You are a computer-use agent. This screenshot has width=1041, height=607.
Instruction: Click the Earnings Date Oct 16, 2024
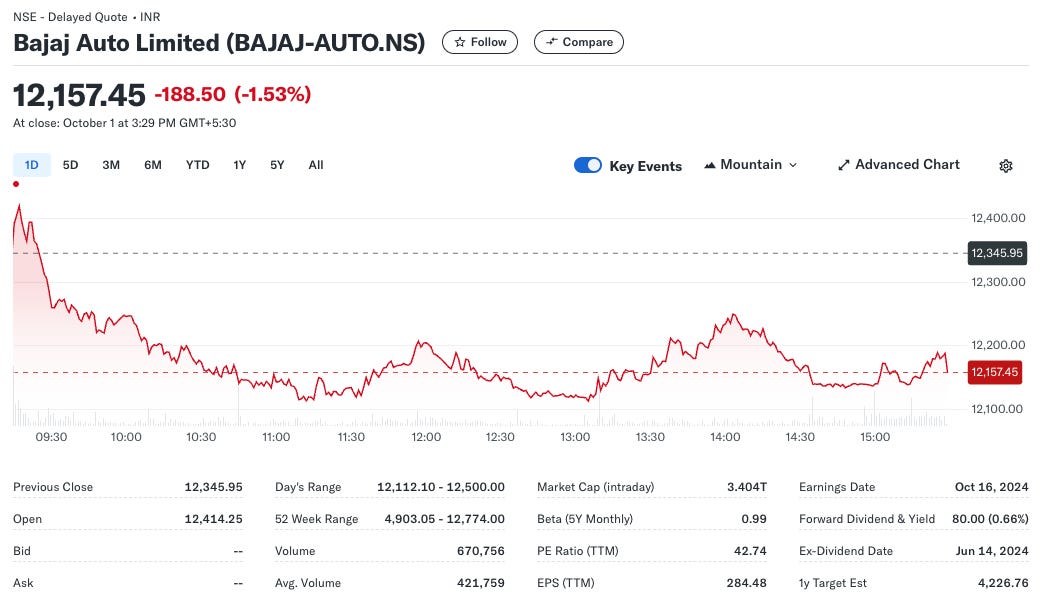pyautogui.click(x=991, y=487)
